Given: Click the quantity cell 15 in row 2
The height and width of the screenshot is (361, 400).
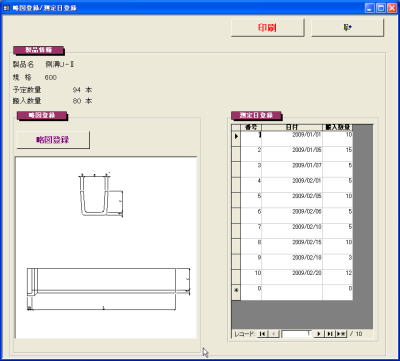Looking at the screenshot, I should pyautogui.click(x=337, y=154).
